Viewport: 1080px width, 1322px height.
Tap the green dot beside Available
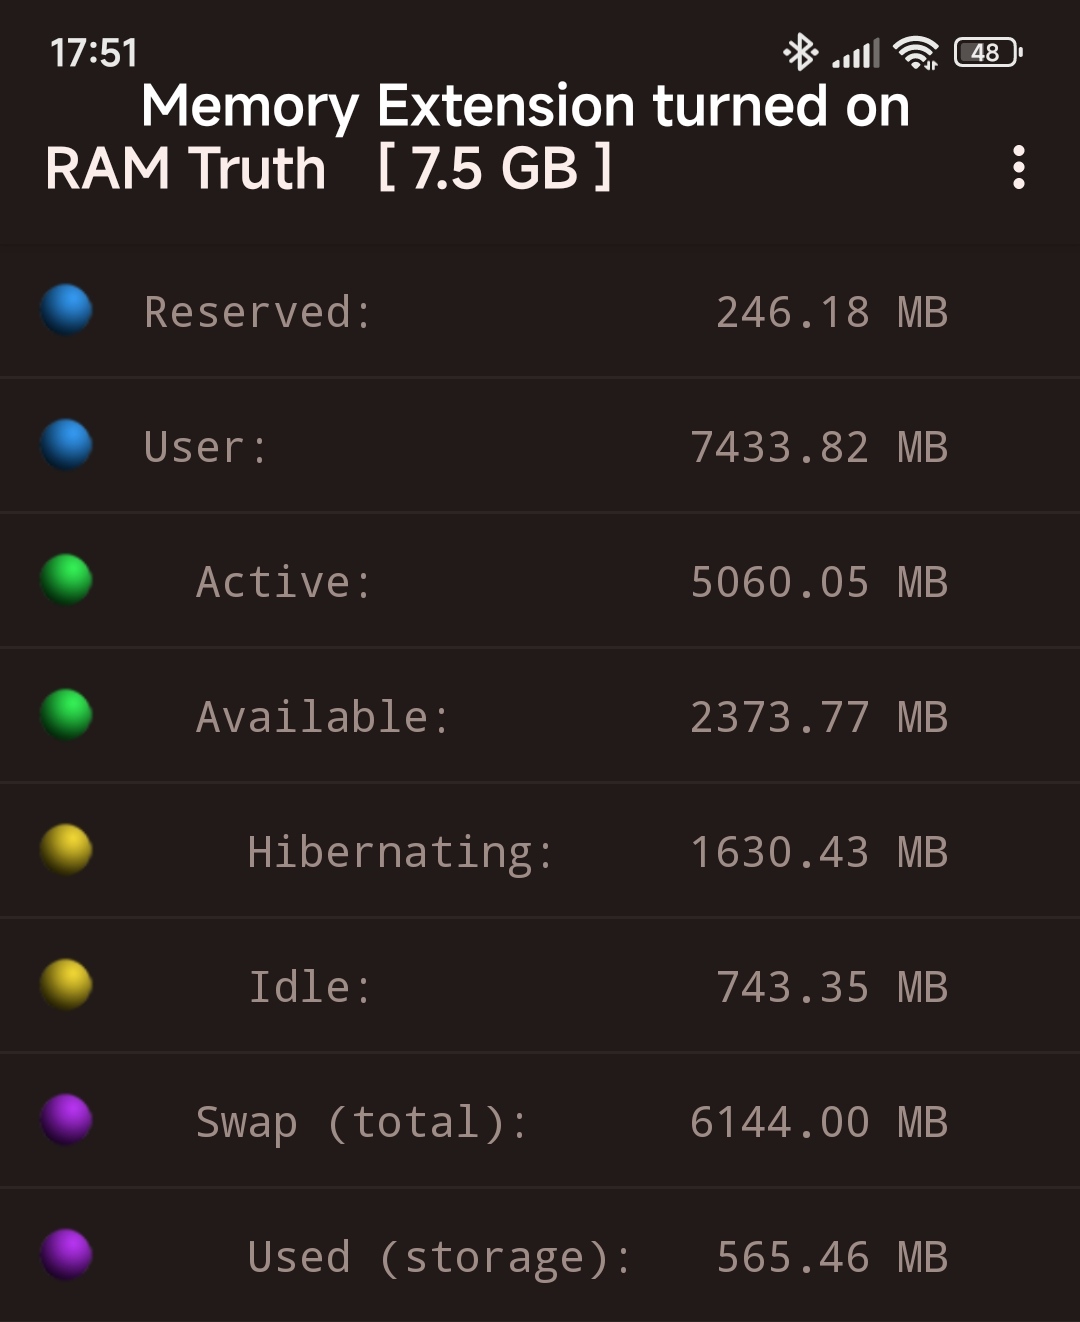(x=66, y=714)
